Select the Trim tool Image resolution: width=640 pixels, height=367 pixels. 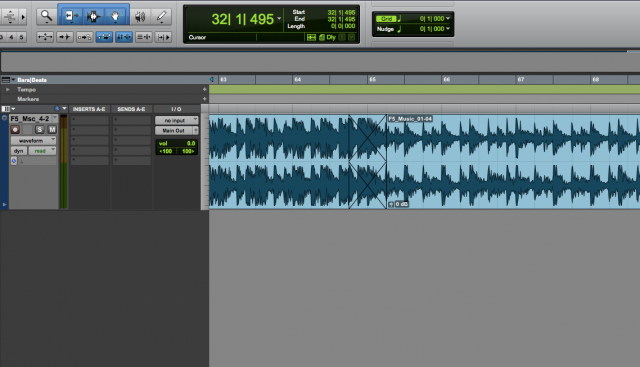[71, 16]
